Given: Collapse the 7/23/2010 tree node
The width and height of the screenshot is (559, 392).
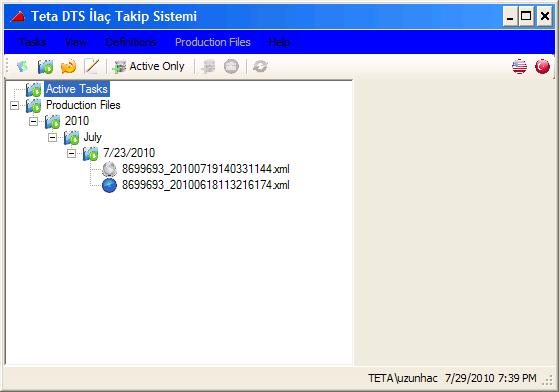Looking at the screenshot, I should 71,154.
